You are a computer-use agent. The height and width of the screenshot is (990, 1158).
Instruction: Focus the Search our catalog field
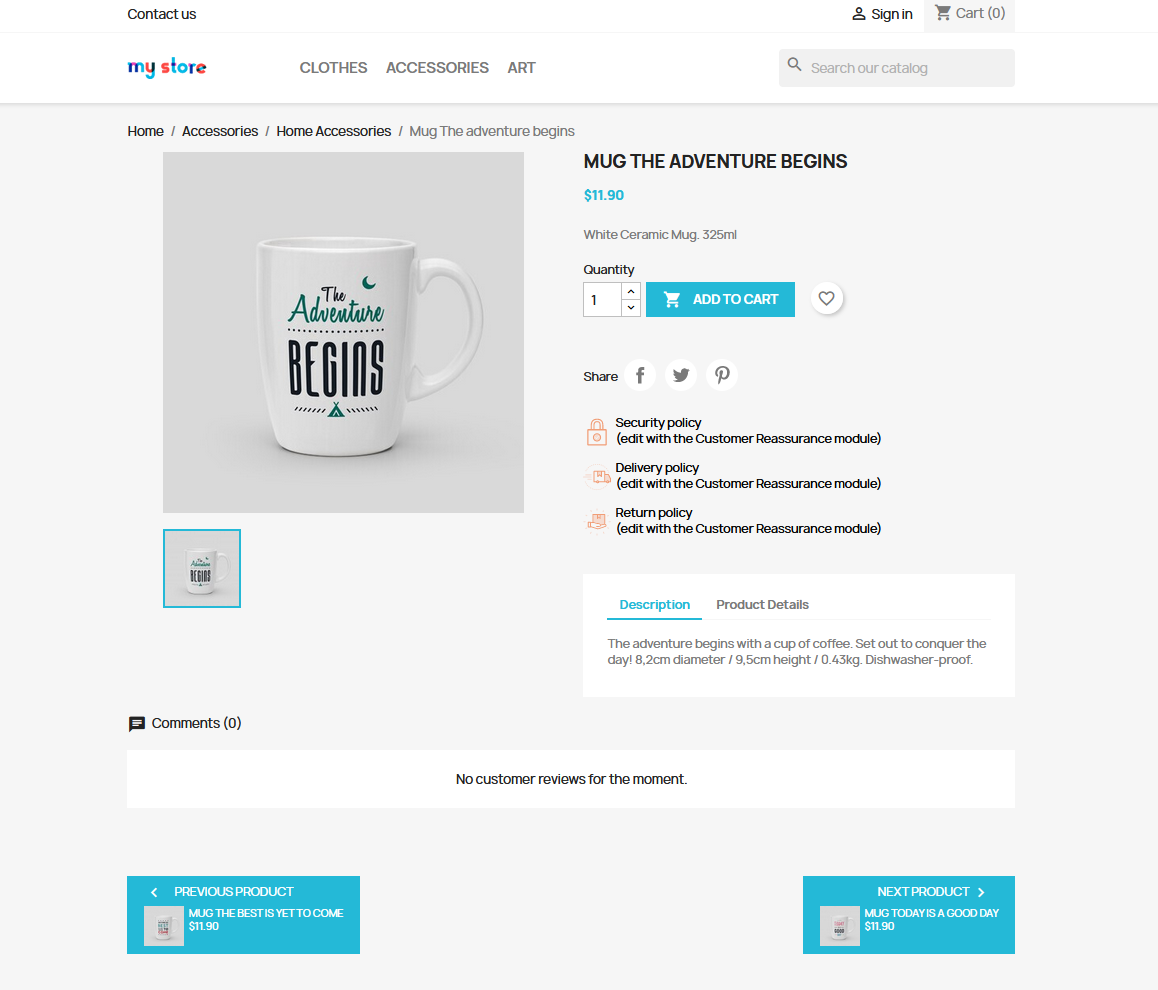(x=897, y=68)
